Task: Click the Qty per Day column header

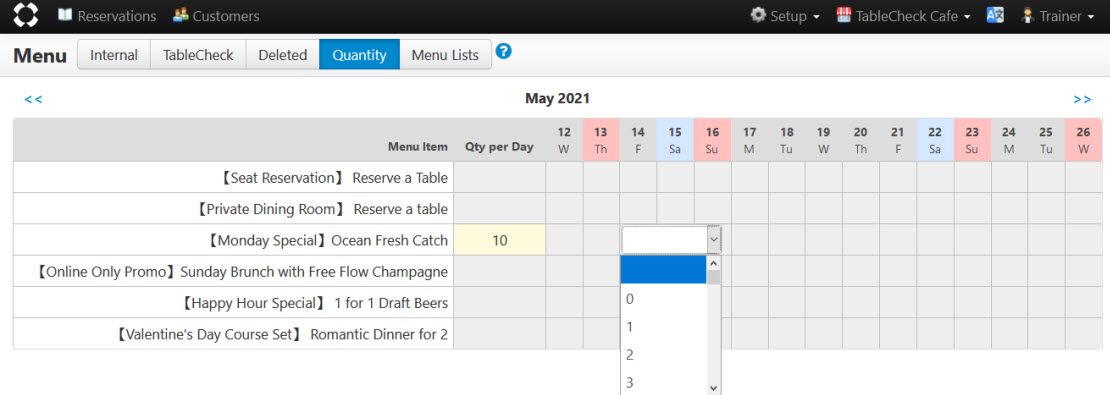Action: pos(499,147)
